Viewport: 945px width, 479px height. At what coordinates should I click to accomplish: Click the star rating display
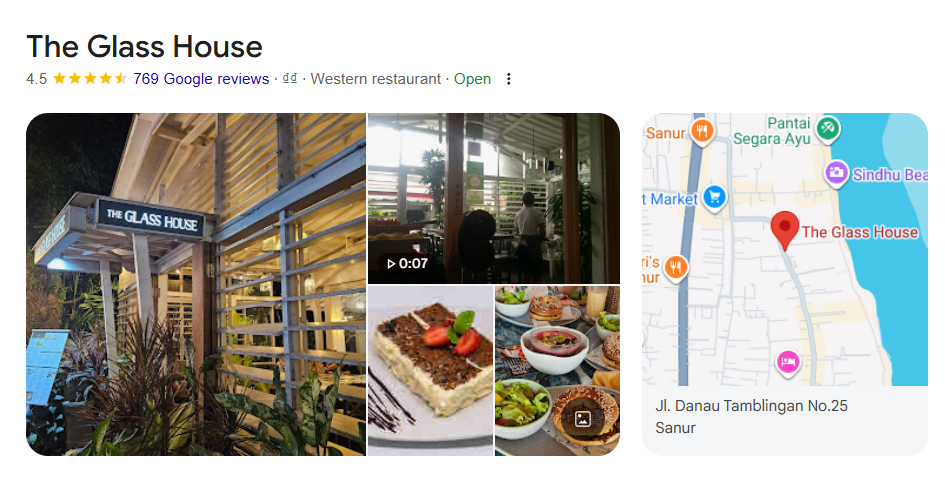[x=90, y=79]
